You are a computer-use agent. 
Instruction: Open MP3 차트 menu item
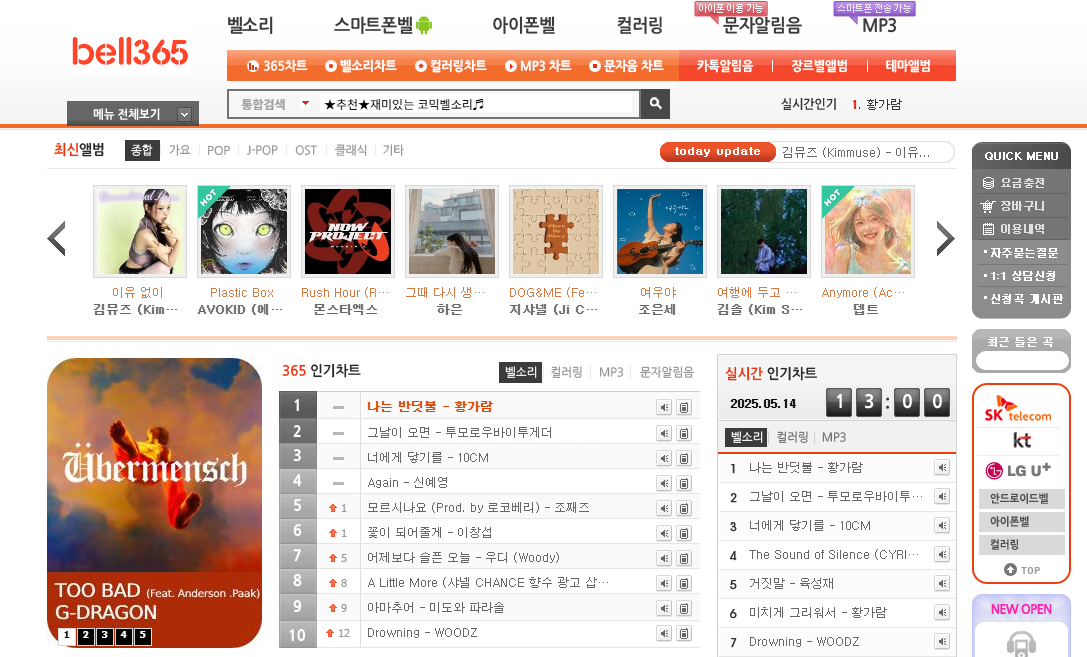click(x=538, y=66)
